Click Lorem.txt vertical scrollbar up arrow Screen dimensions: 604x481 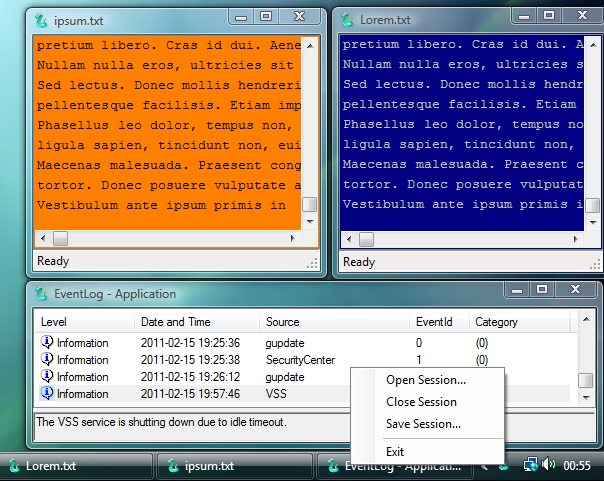pyautogui.click(x=593, y=45)
